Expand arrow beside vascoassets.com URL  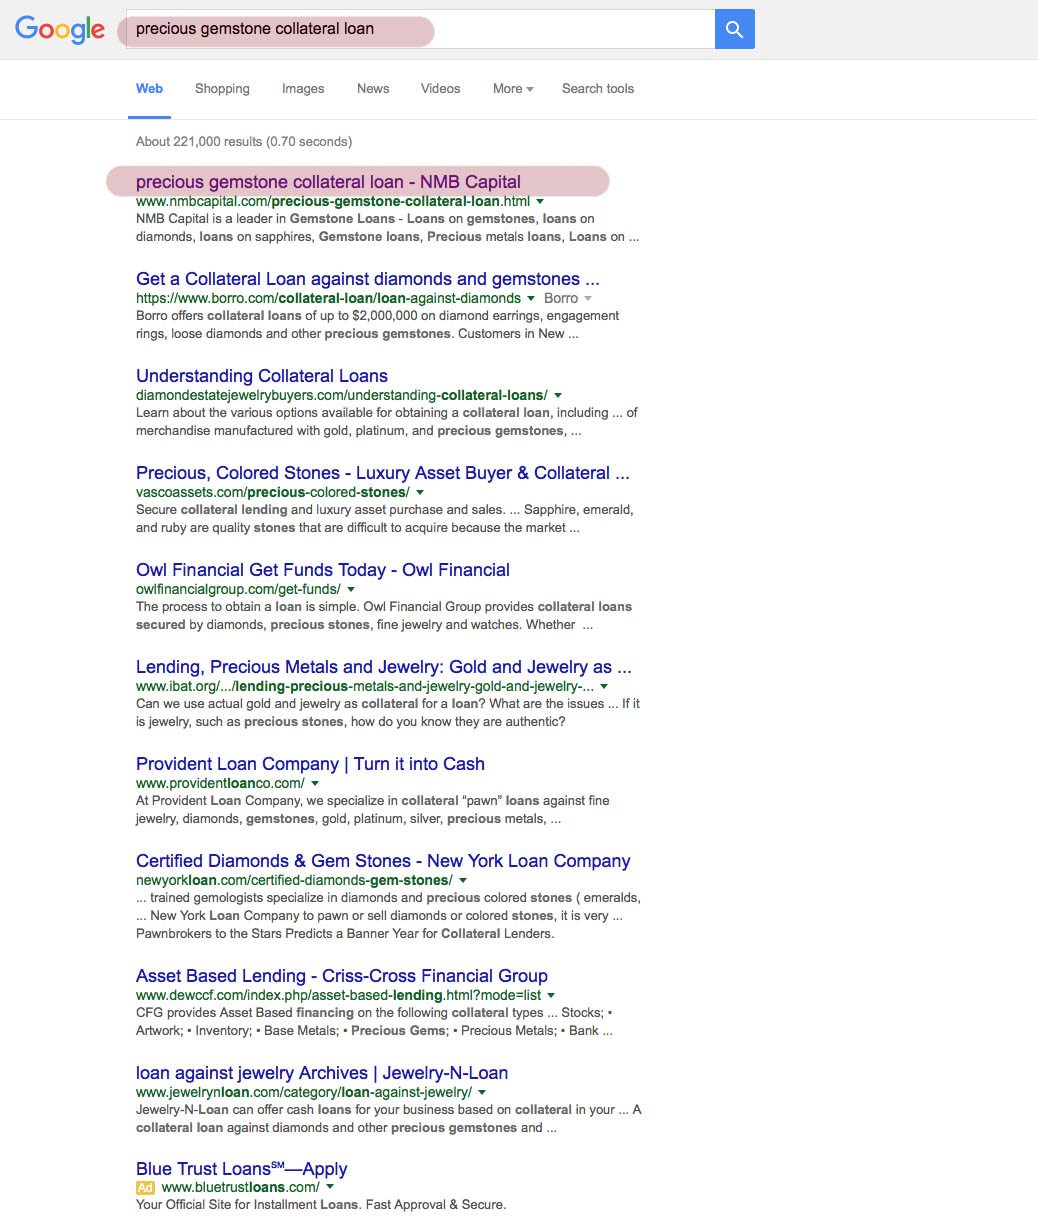tap(419, 493)
